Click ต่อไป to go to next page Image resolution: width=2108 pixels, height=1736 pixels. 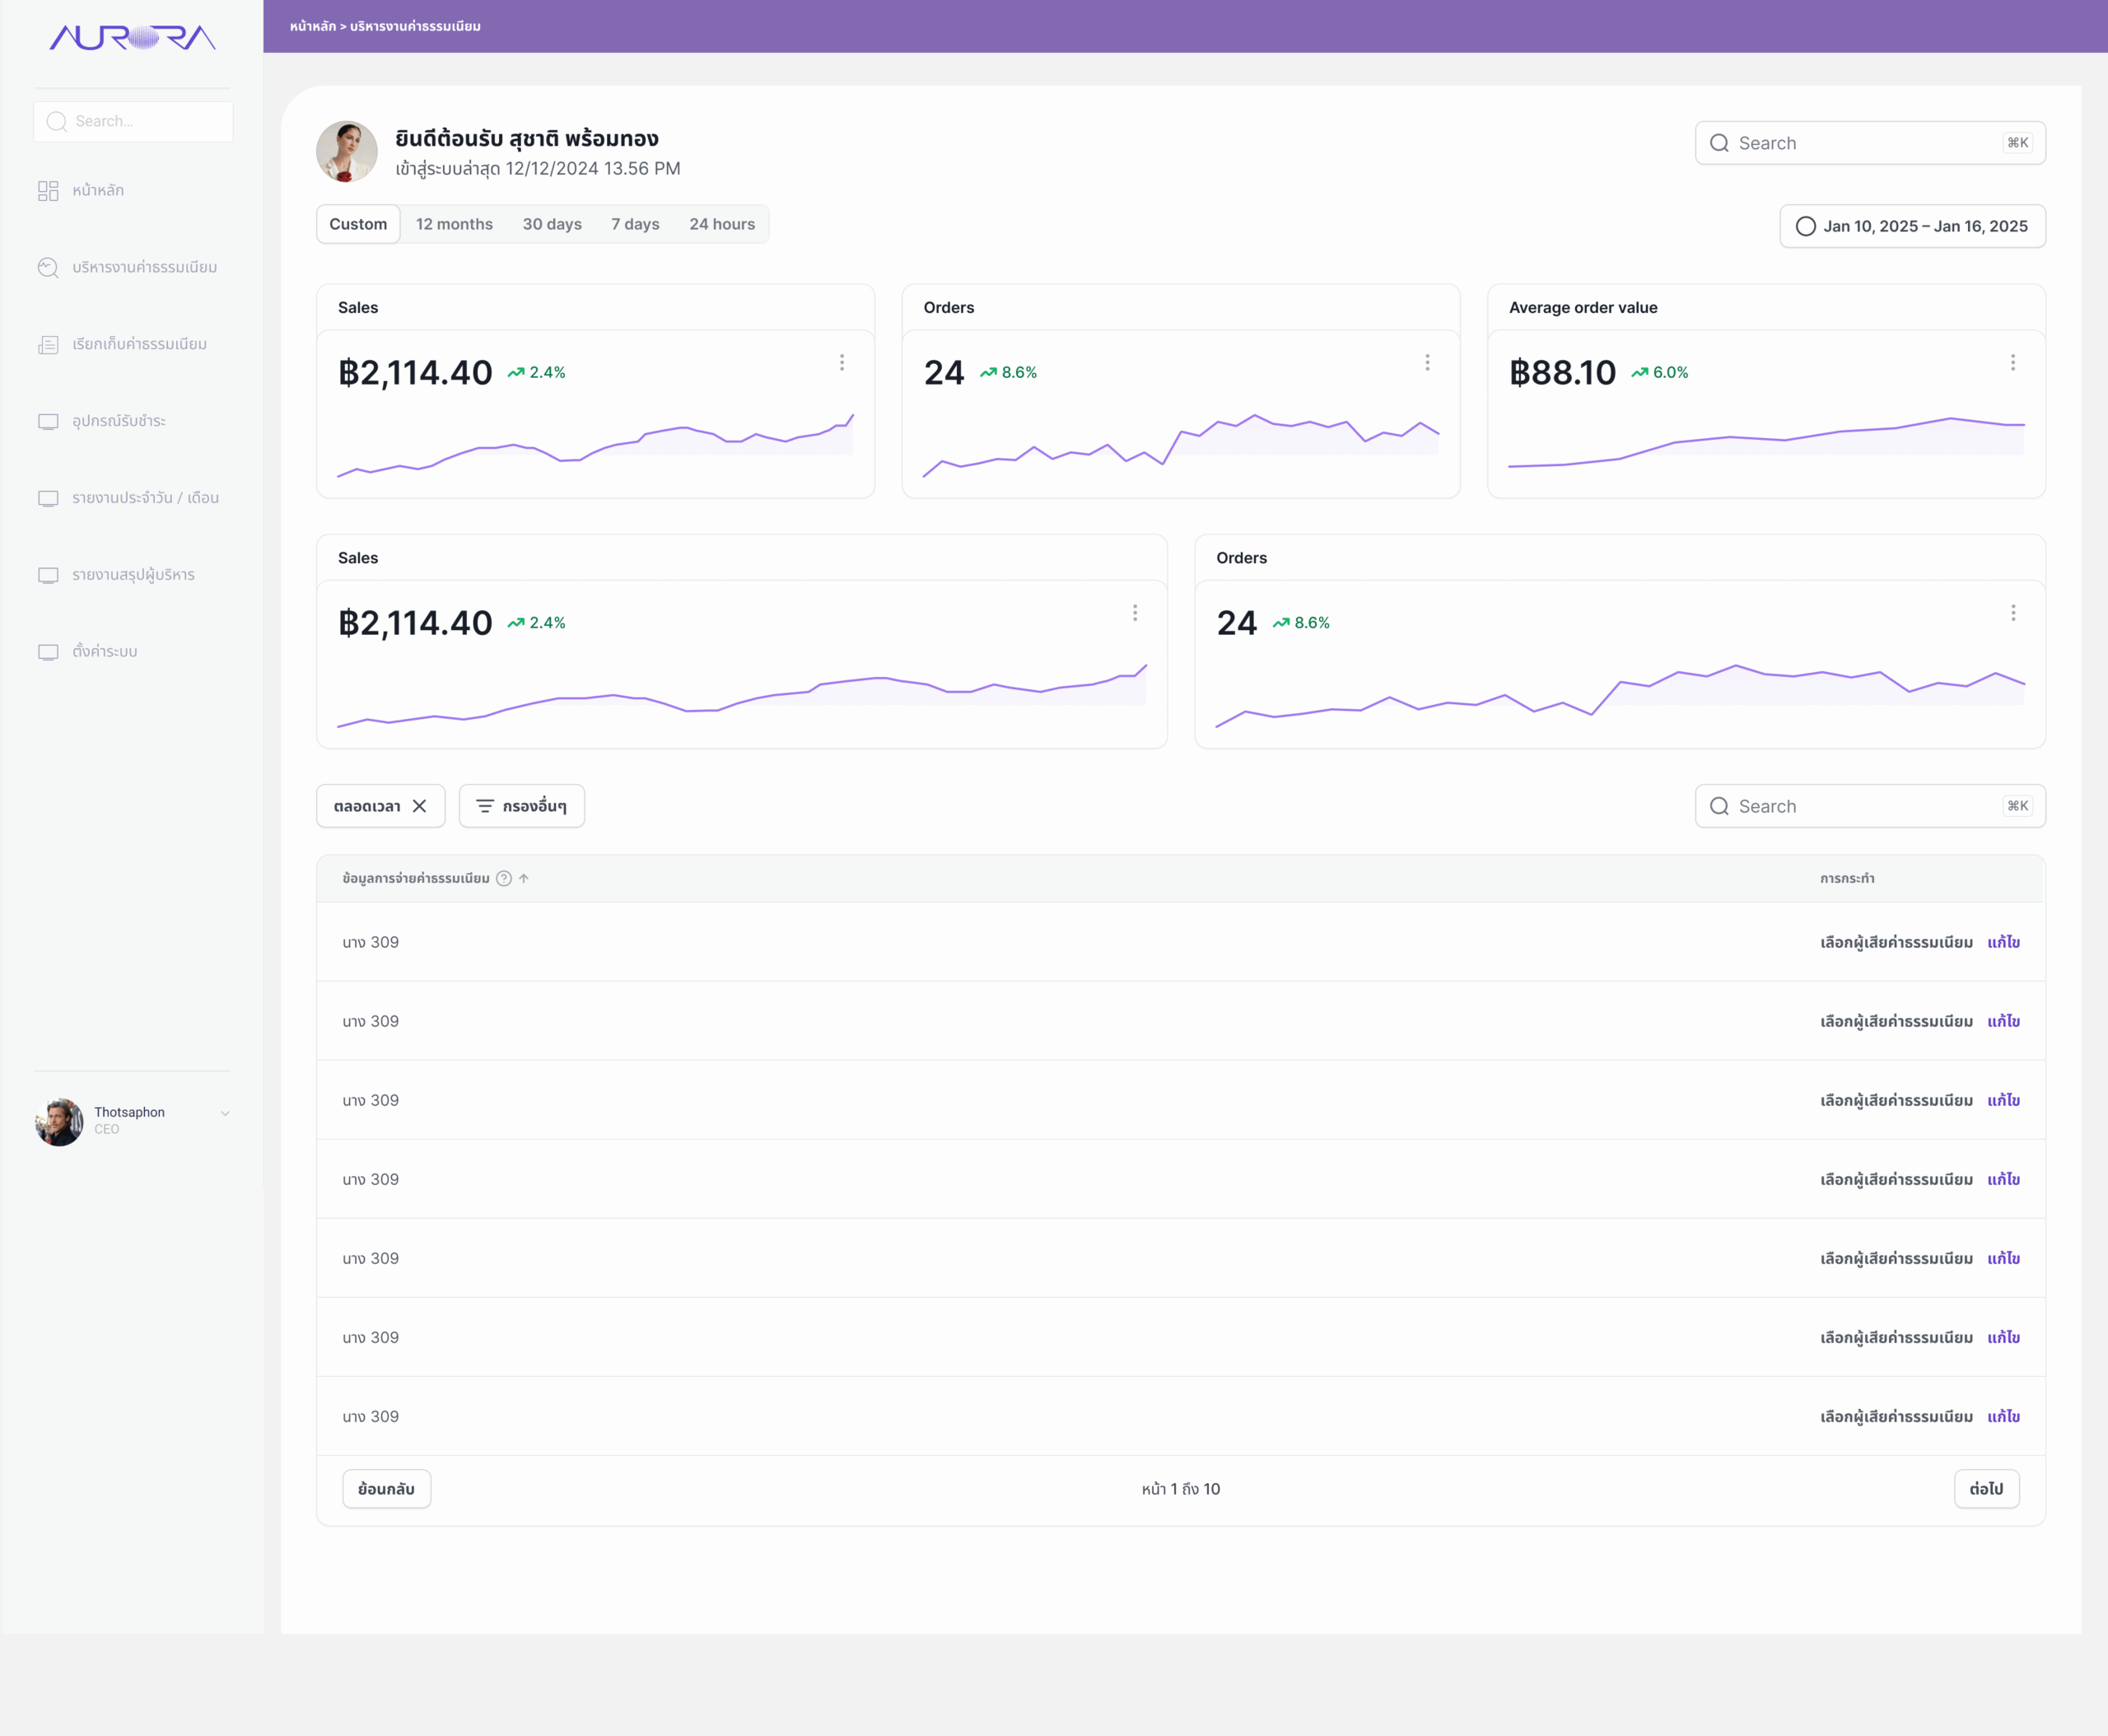click(x=1986, y=1489)
